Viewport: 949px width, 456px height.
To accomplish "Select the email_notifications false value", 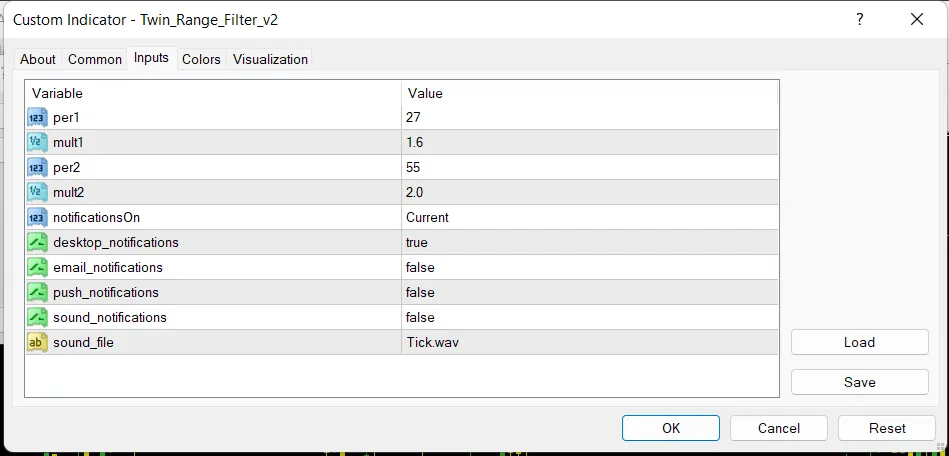I will click(589, 268).
